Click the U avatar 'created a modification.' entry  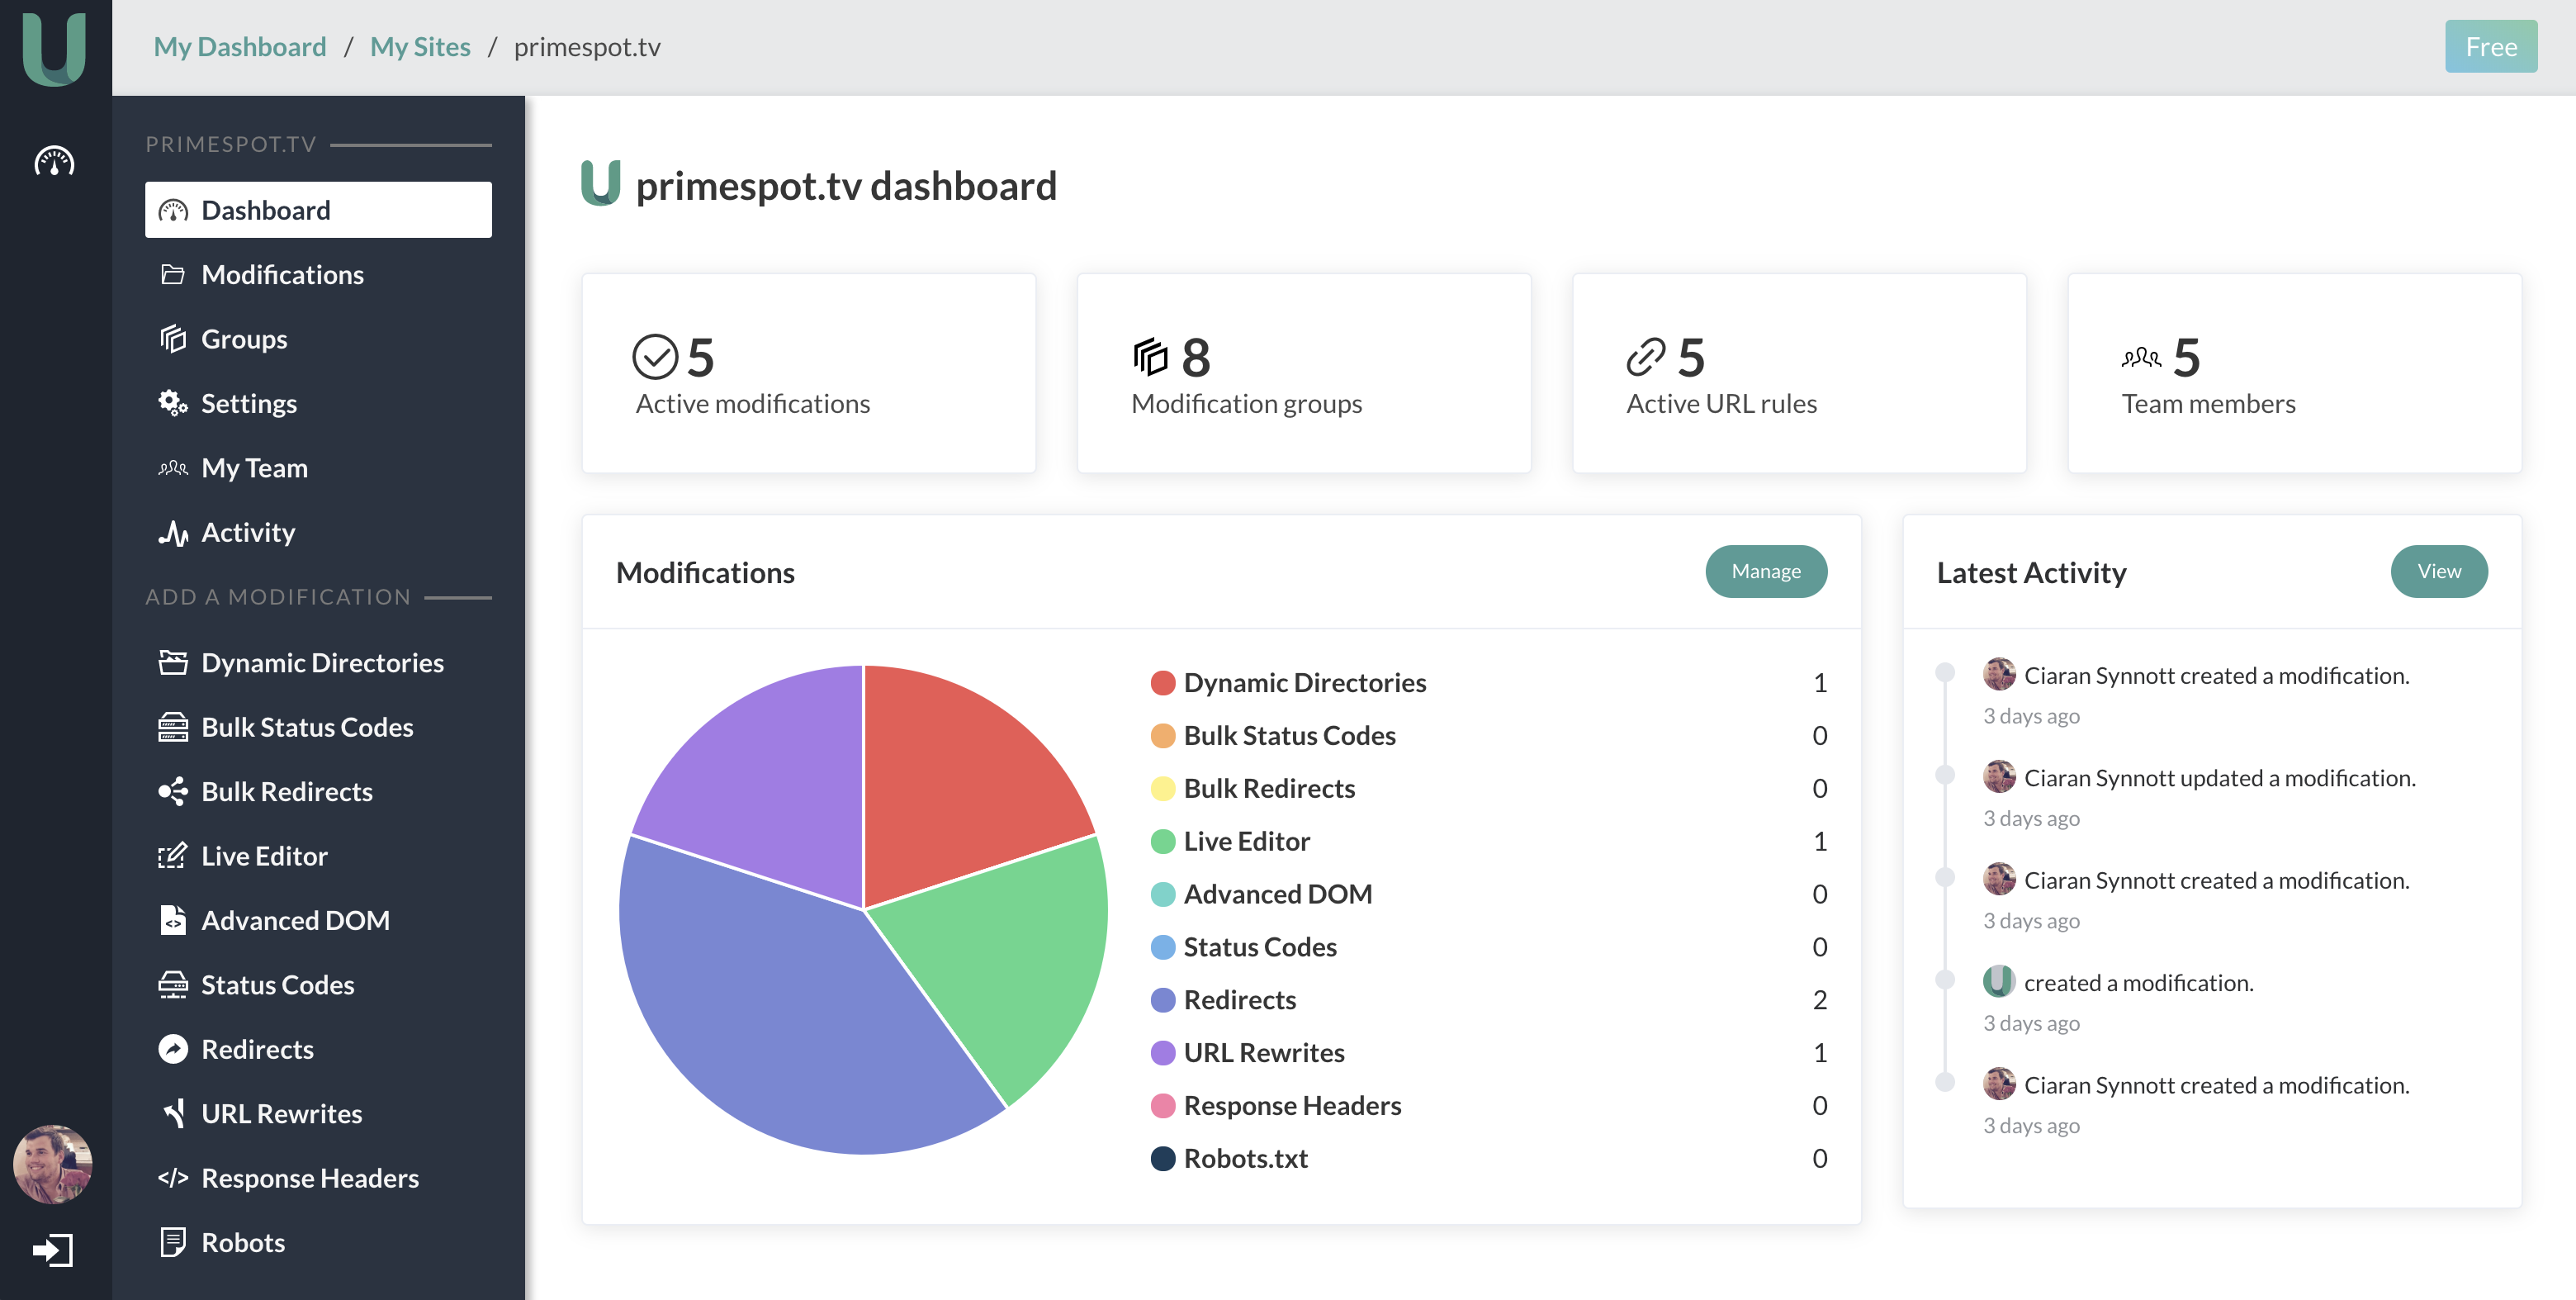2138,983
